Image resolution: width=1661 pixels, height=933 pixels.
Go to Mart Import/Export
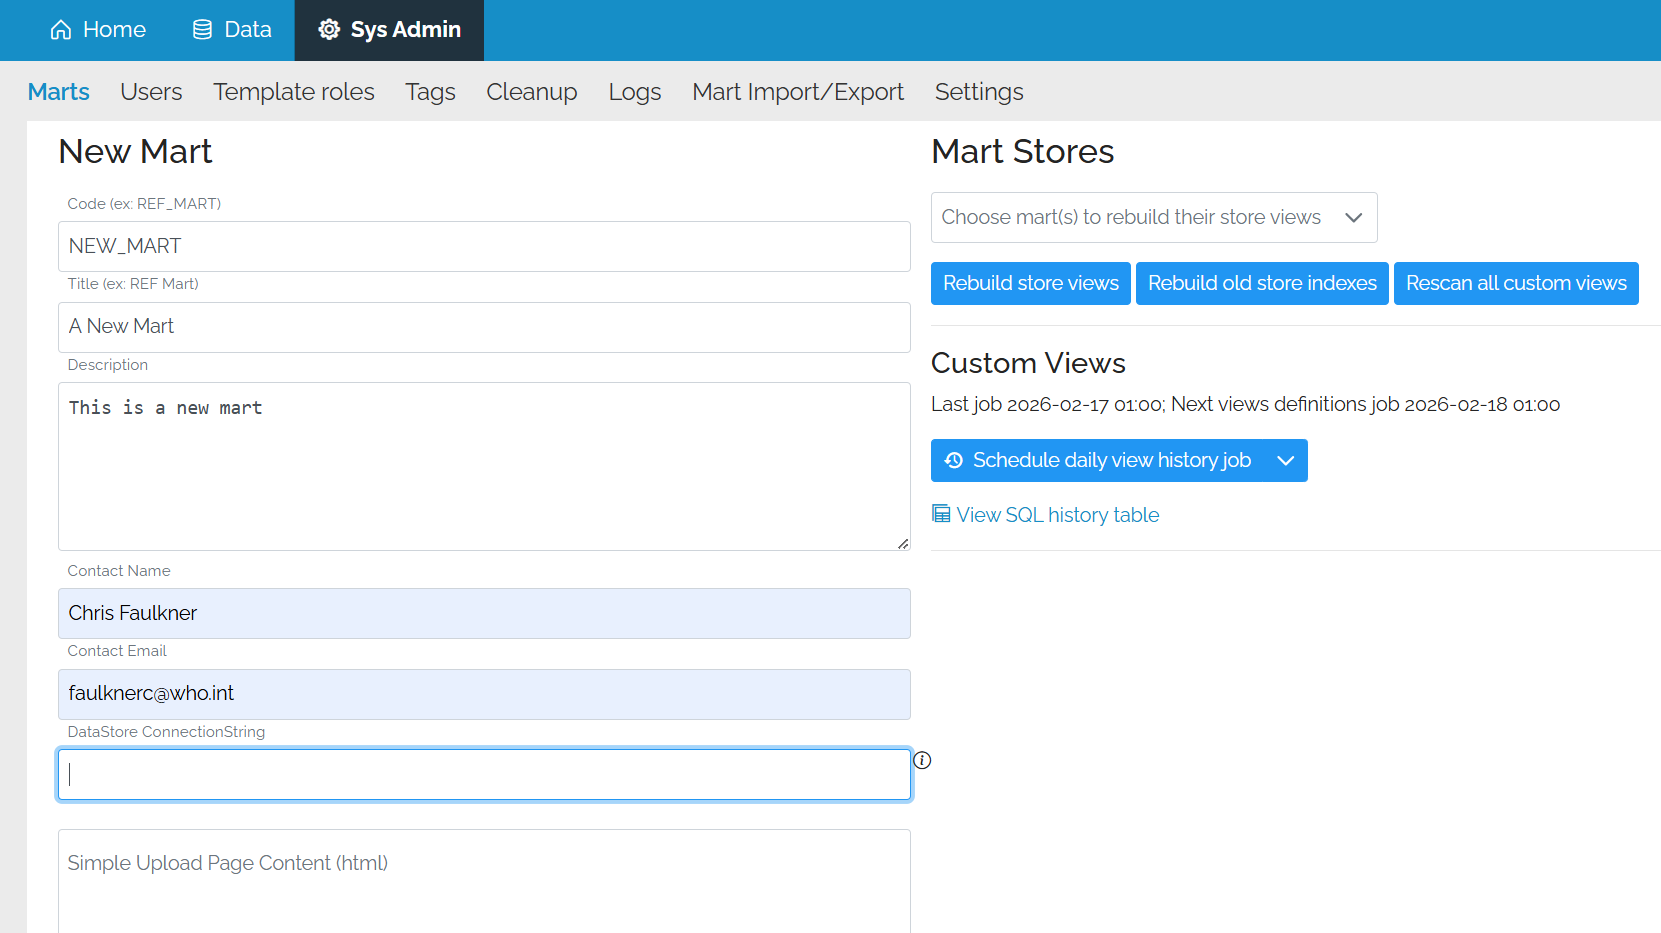[x=797, y=91]
